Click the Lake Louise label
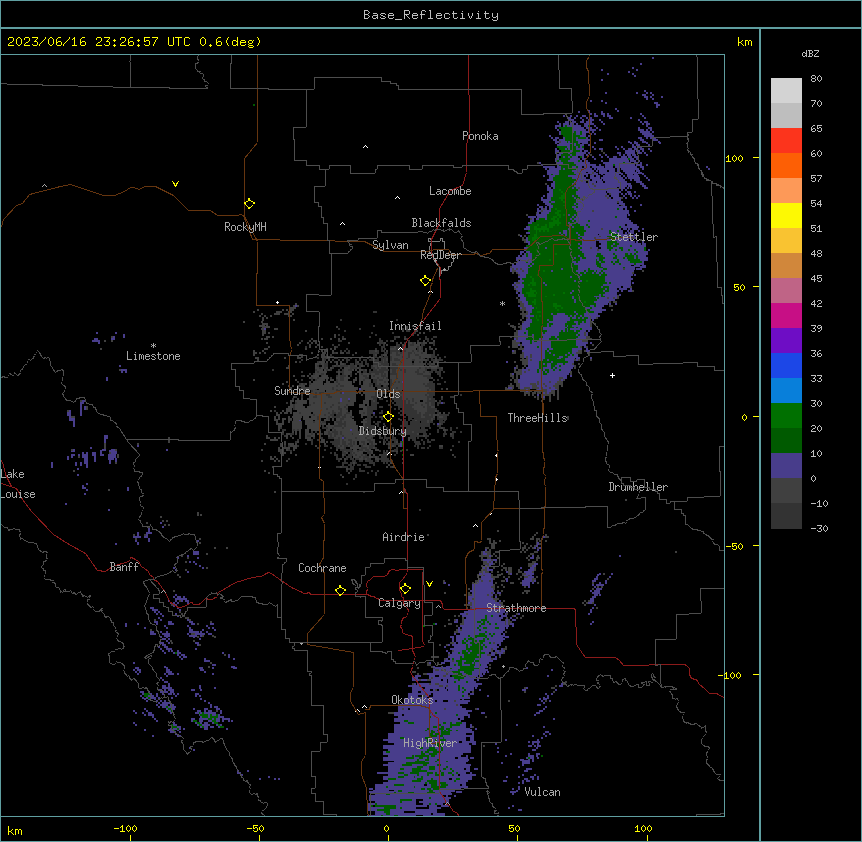Viewport: 862px width, 842px height. click(x=18, y=484)
